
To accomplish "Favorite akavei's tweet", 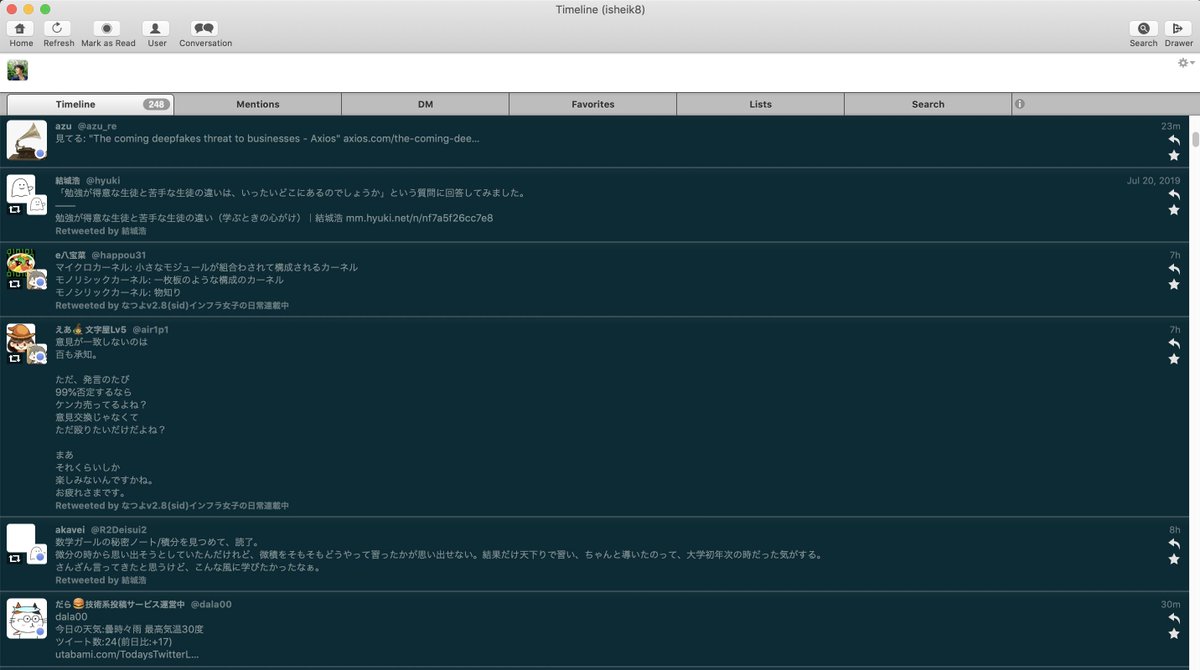I will point(1174,559).
